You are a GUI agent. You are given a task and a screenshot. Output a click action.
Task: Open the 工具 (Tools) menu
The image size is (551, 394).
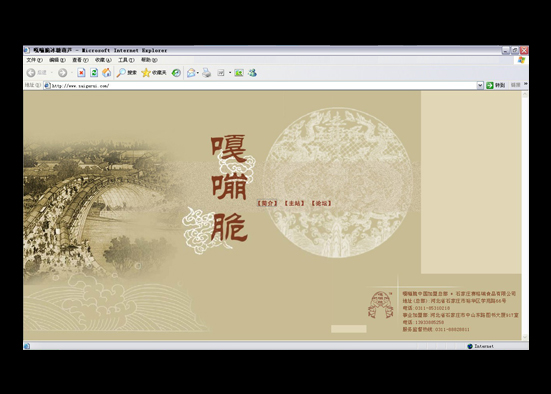(x=126, y=60)
